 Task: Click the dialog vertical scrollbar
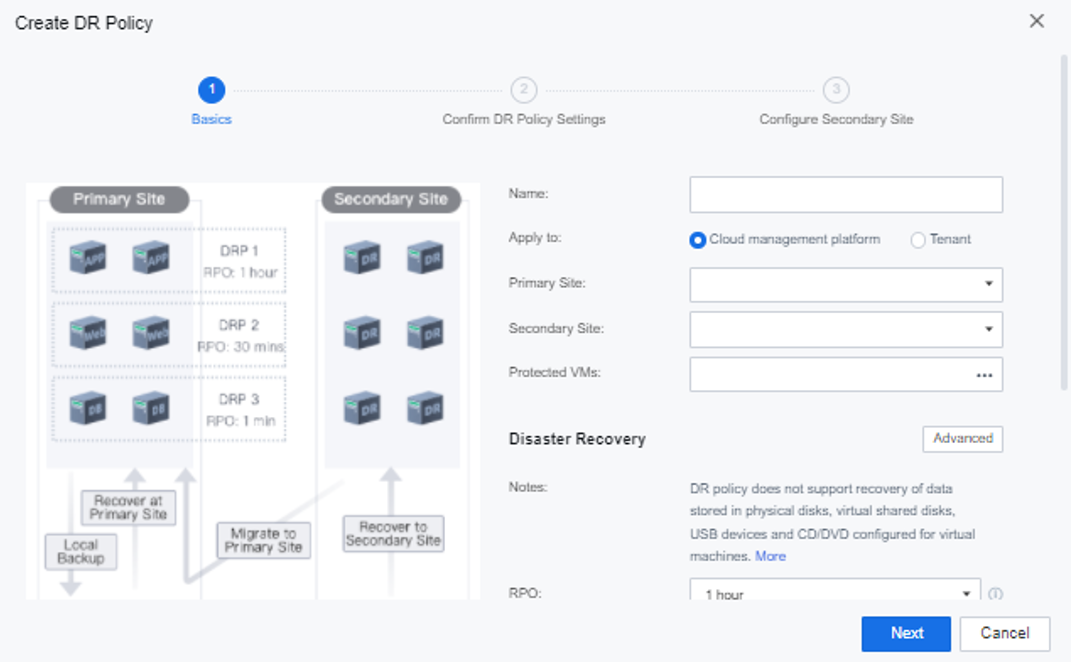tap(1063, 222)
